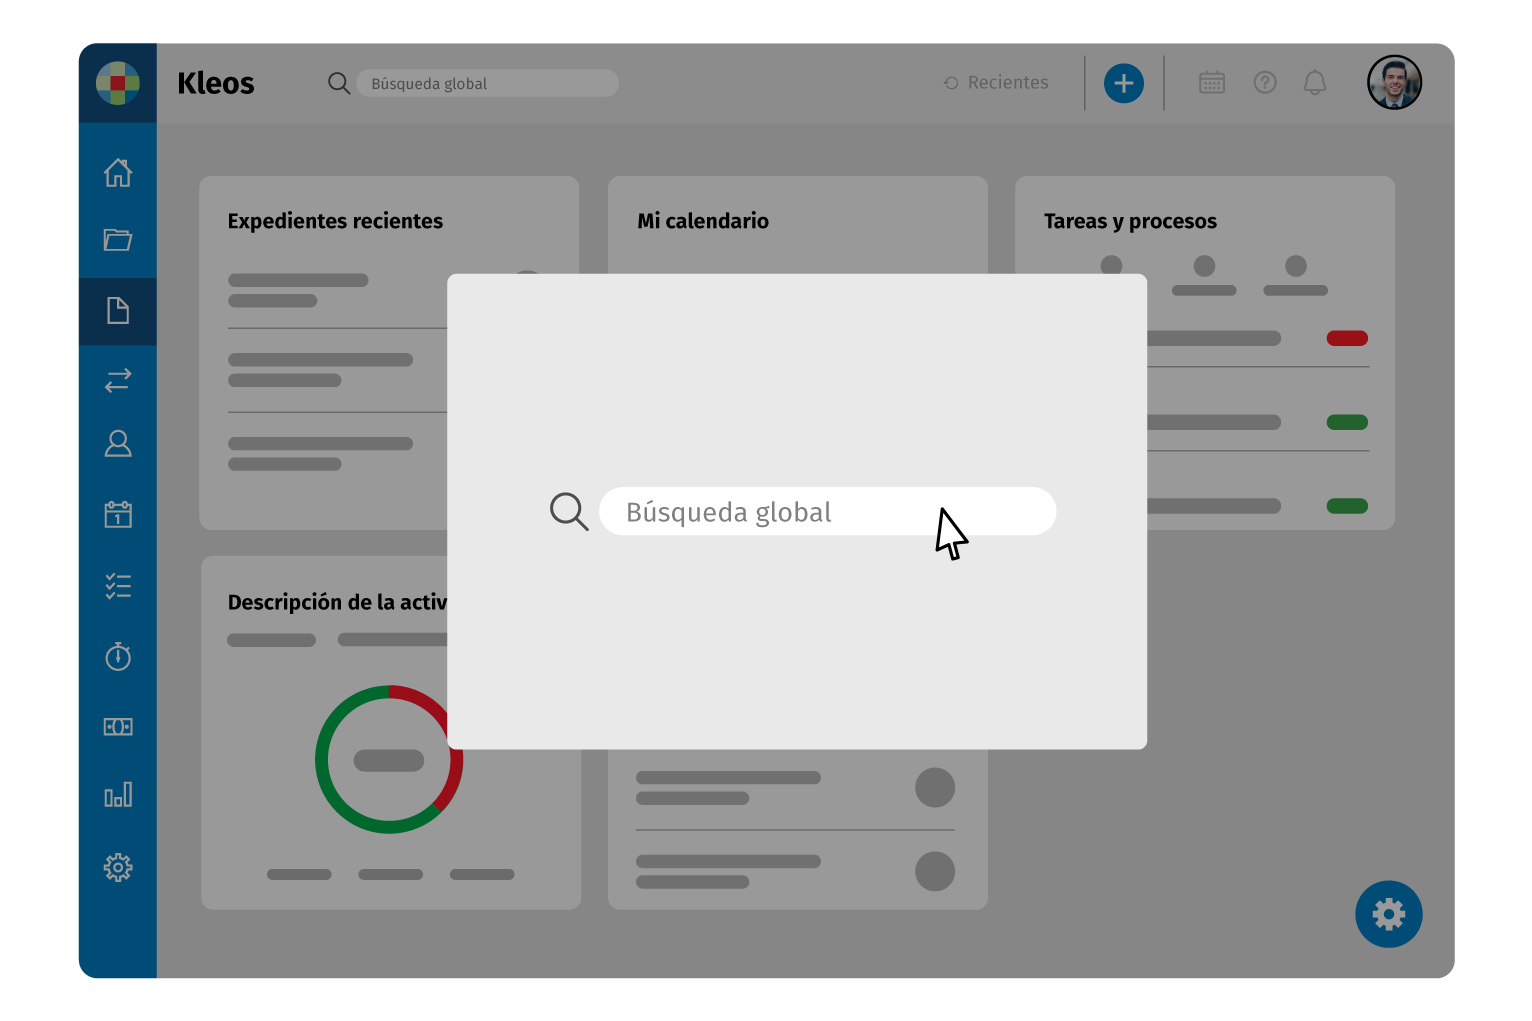Open the task checklist icon
1532x1021 pixels.
click(118, 586)
